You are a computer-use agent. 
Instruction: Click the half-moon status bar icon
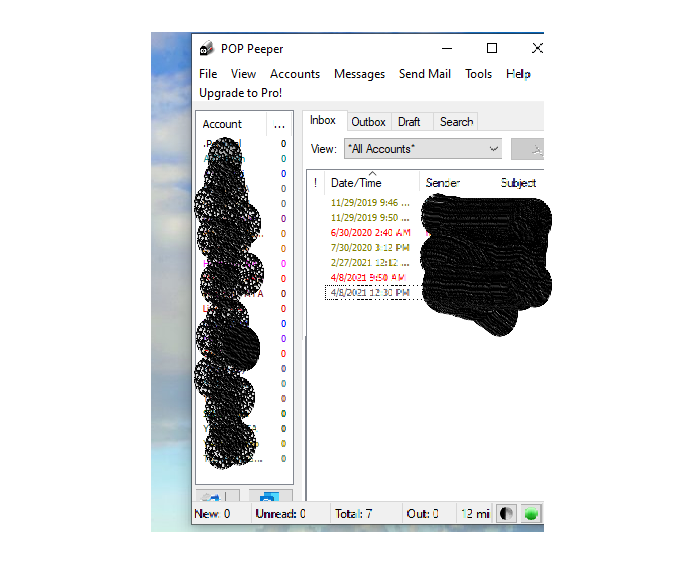(506, 514)
